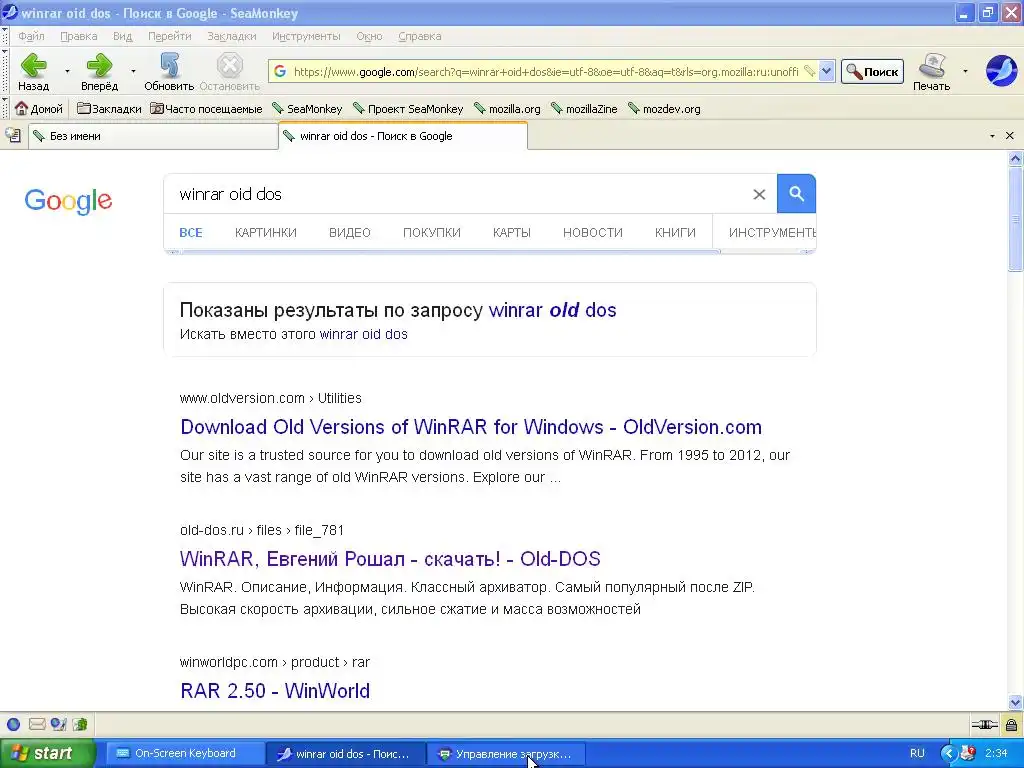This screenshot has height=768, width=1024.
Task: Select the ВСЕ results filter
Action: (191, 232)
